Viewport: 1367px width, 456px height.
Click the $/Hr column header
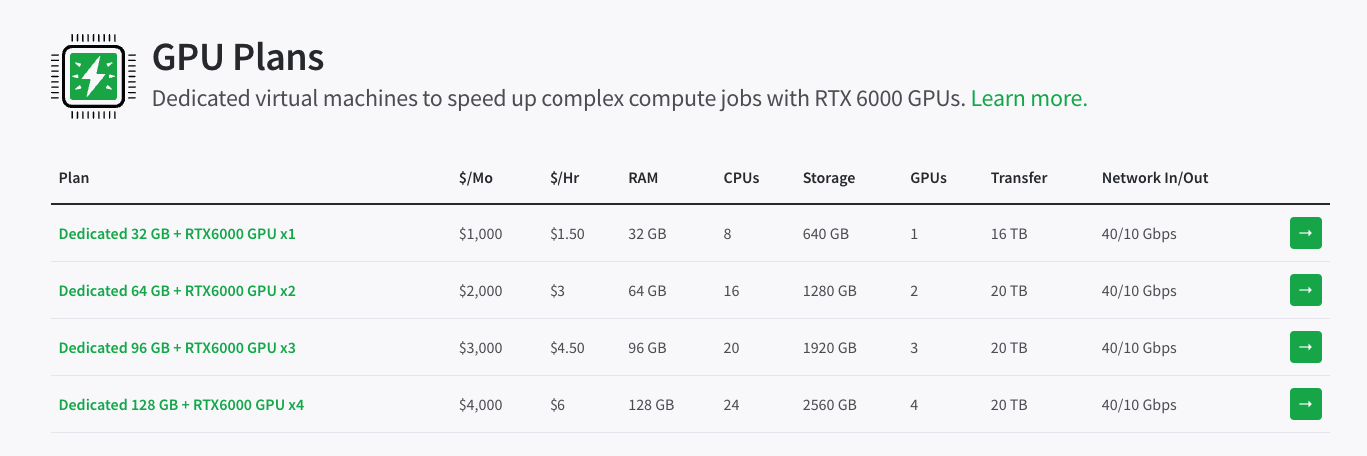(565, 178)
